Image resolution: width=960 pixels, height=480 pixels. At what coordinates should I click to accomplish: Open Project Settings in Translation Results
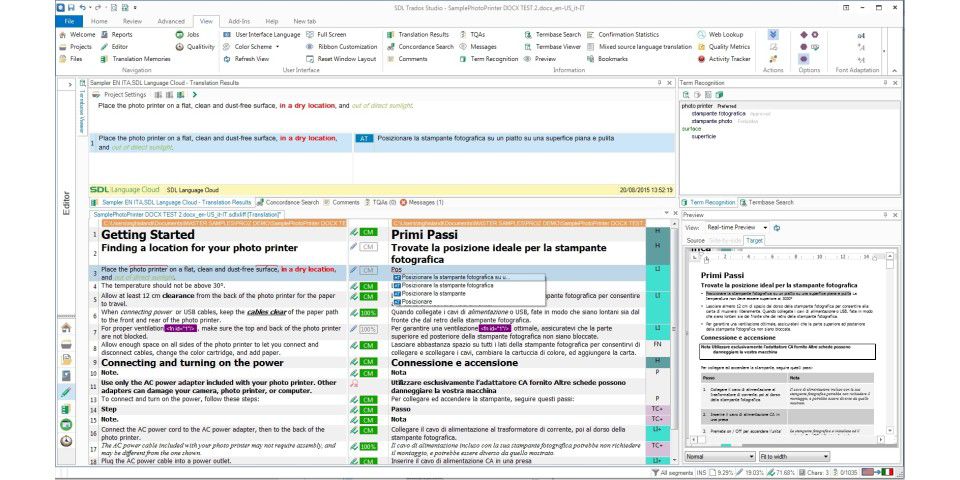point(119,95)
